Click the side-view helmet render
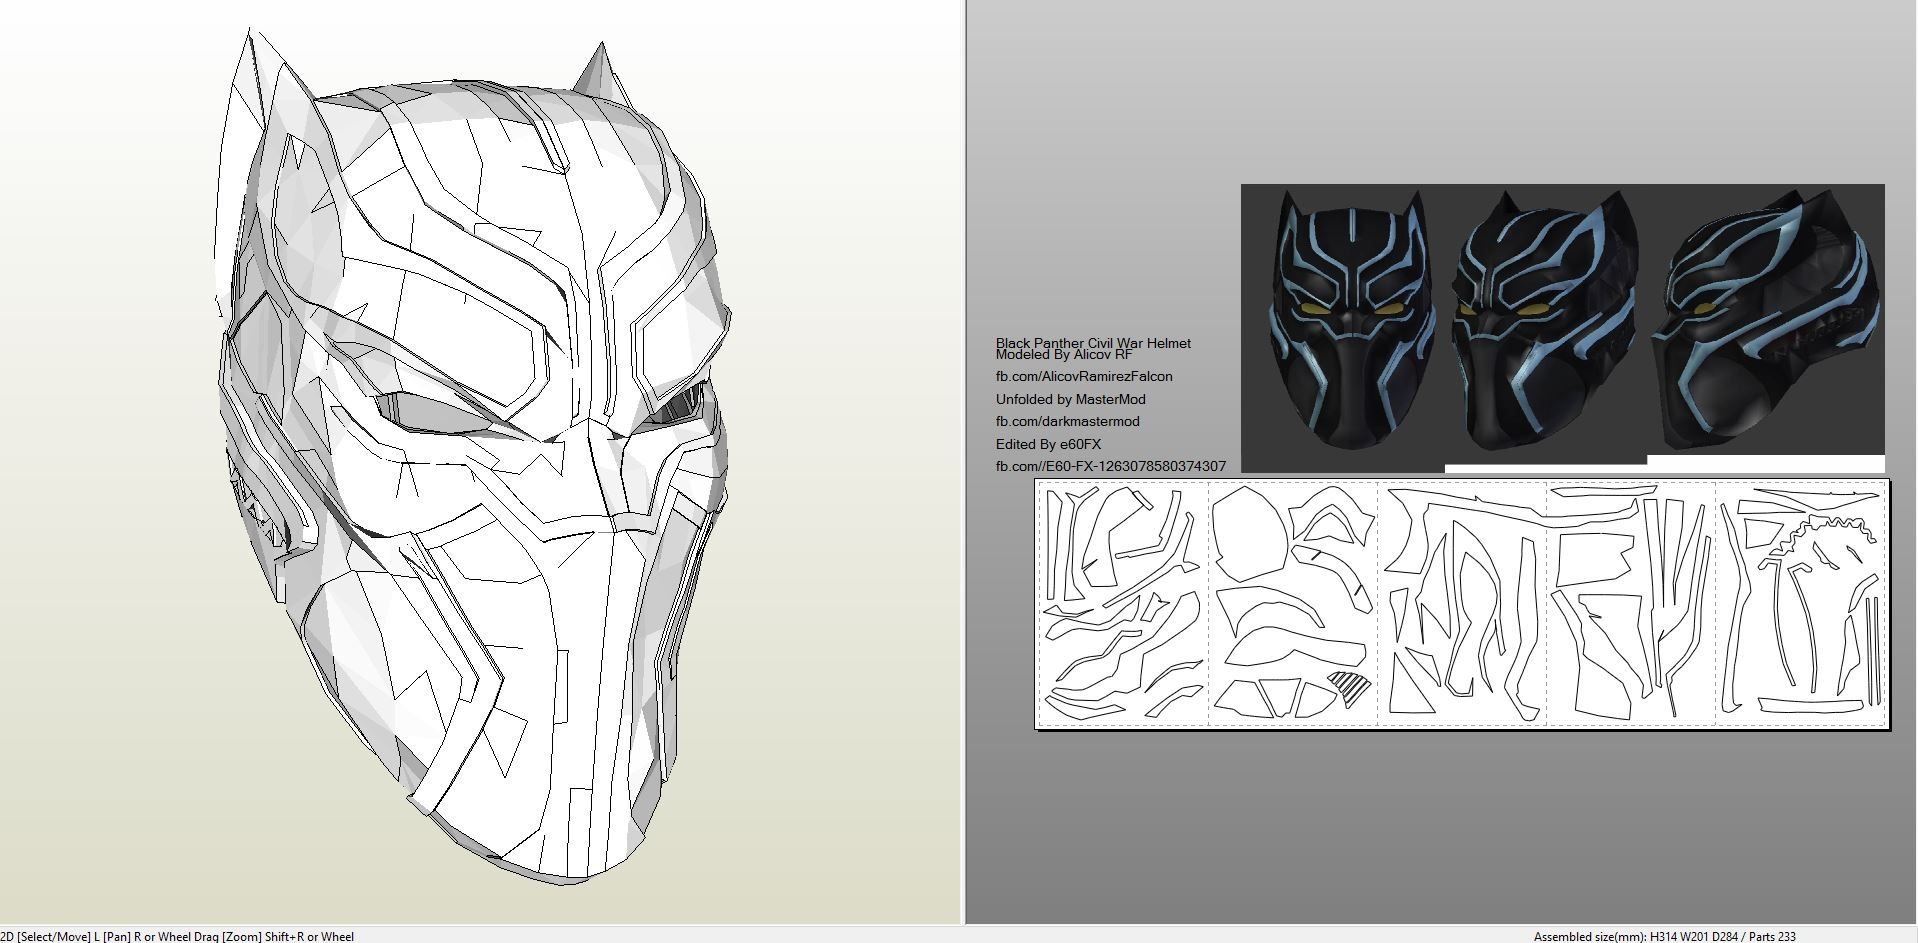This screenshot has height=943, width=1918. [x=1765, y=318]
